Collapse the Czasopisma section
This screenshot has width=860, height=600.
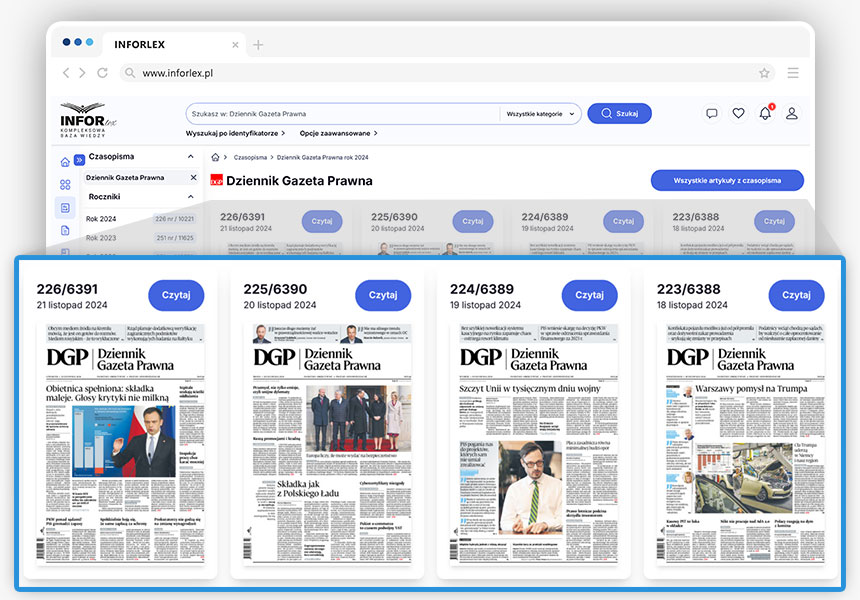point(190,156)
